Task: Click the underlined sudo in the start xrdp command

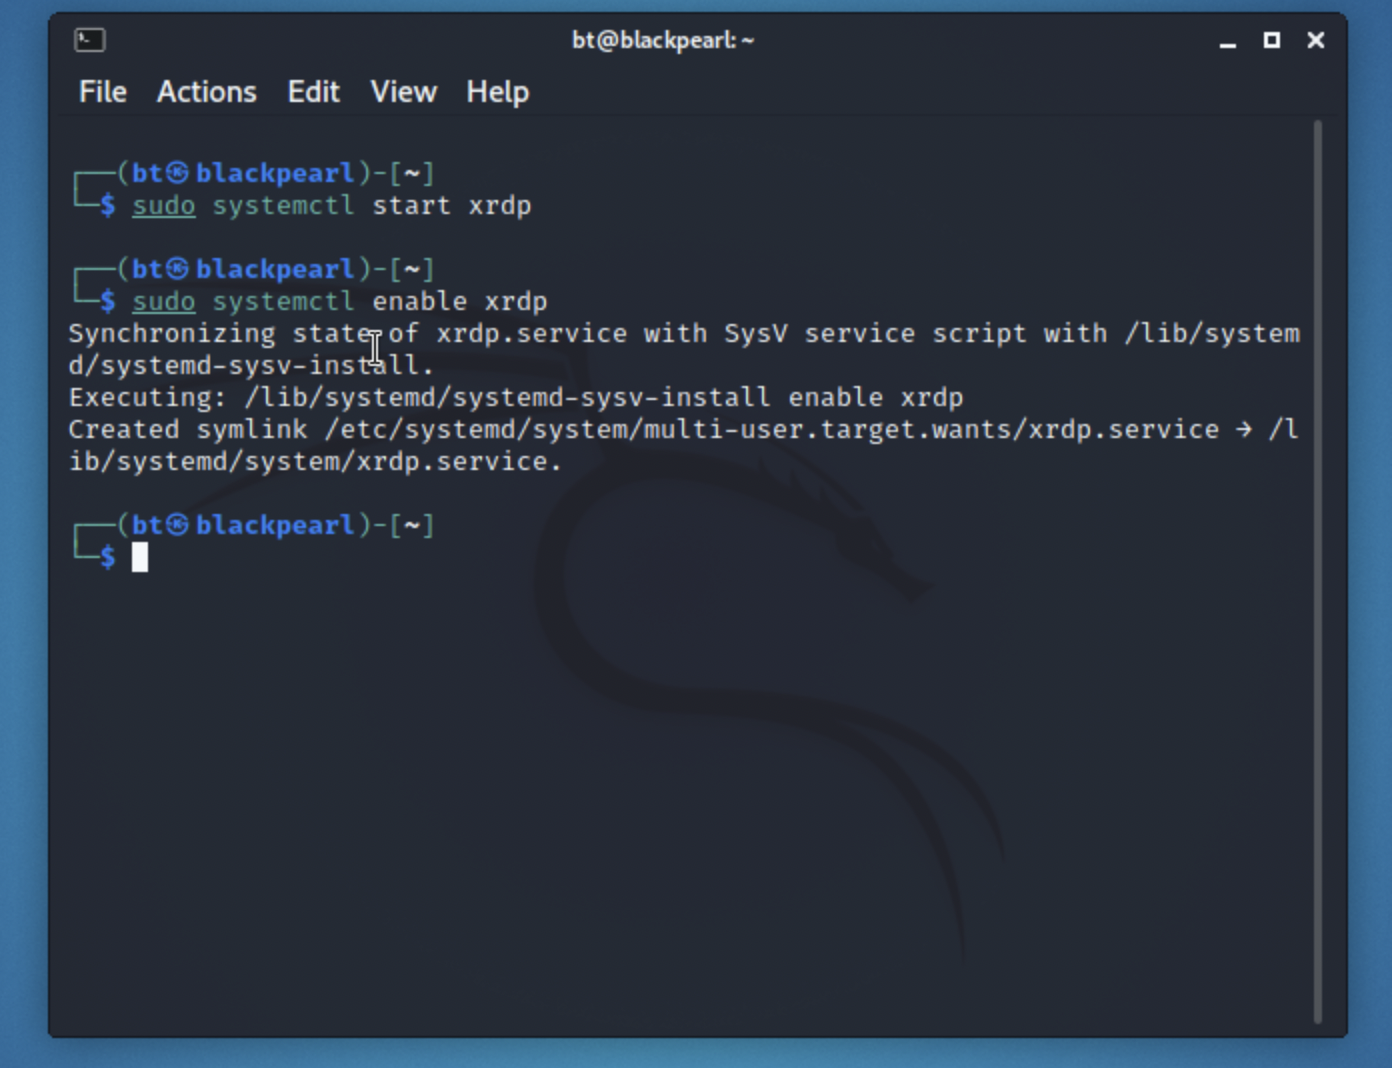Action: 164,206
